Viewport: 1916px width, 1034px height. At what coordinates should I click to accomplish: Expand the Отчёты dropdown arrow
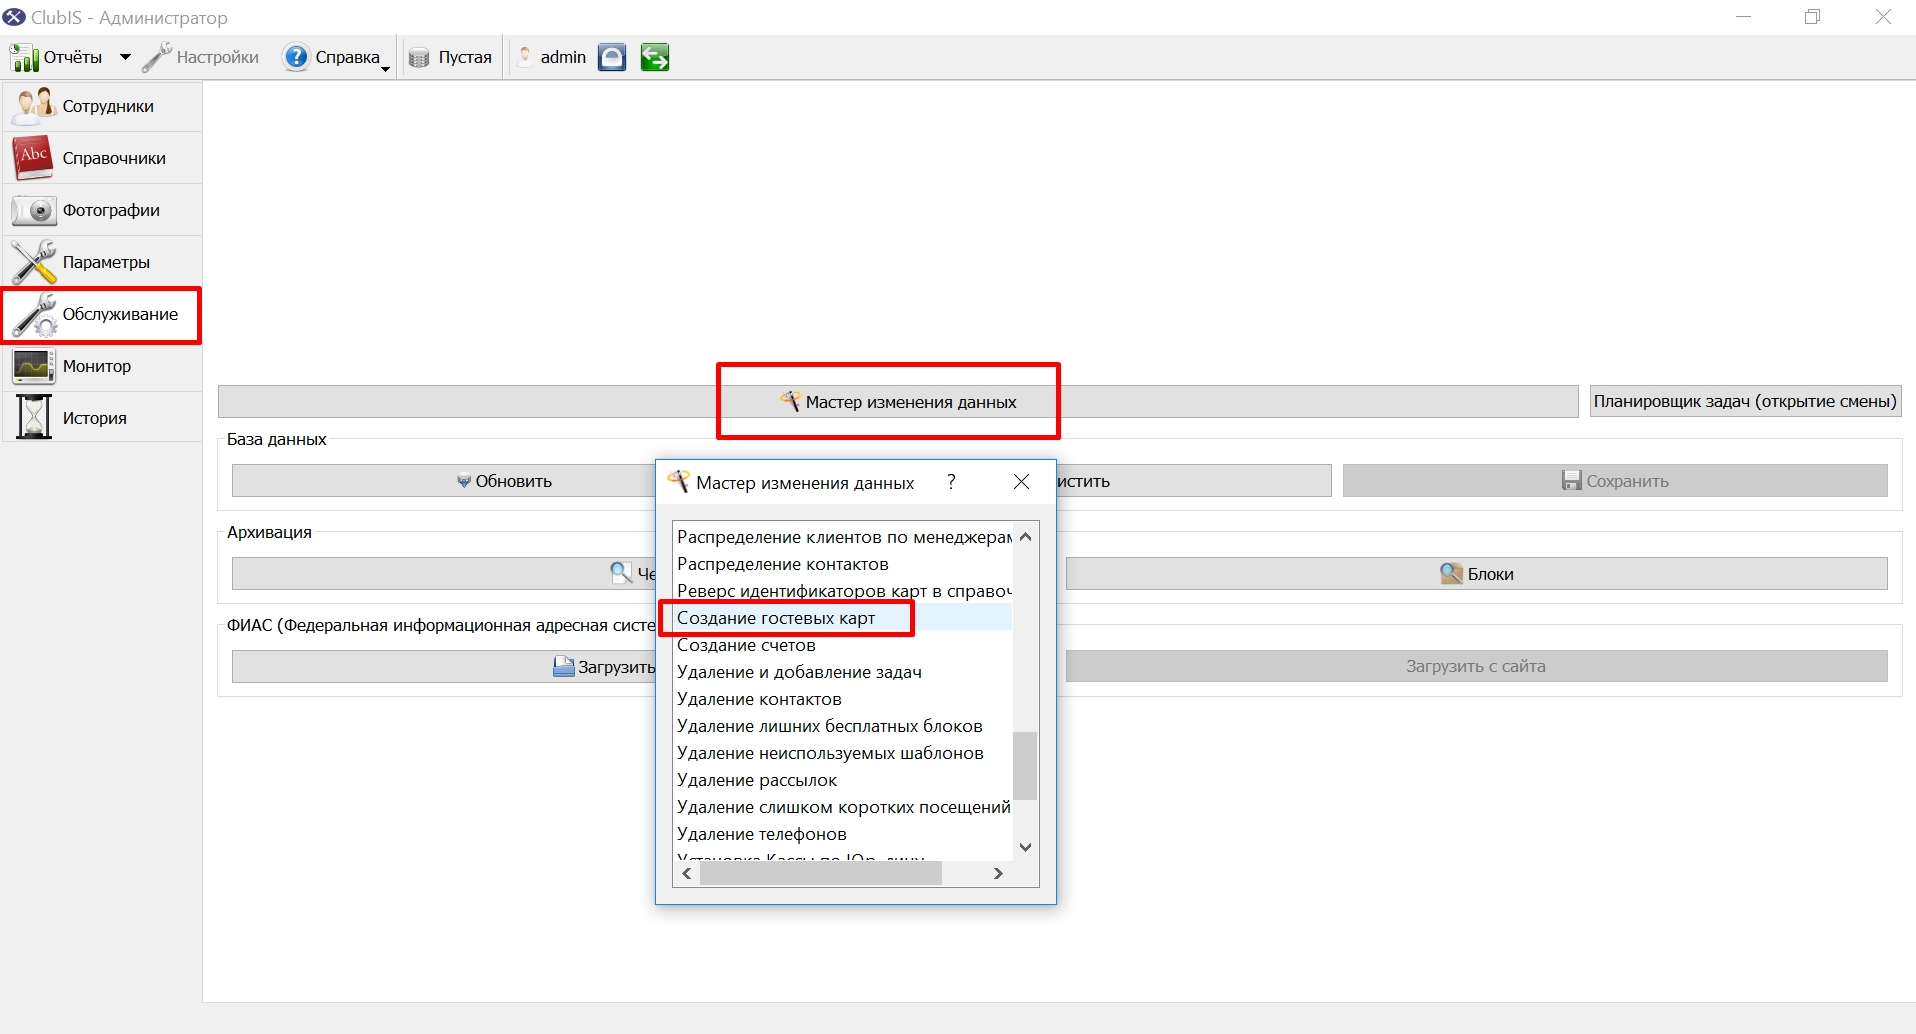pyautogui.click(x=125, y=57)
